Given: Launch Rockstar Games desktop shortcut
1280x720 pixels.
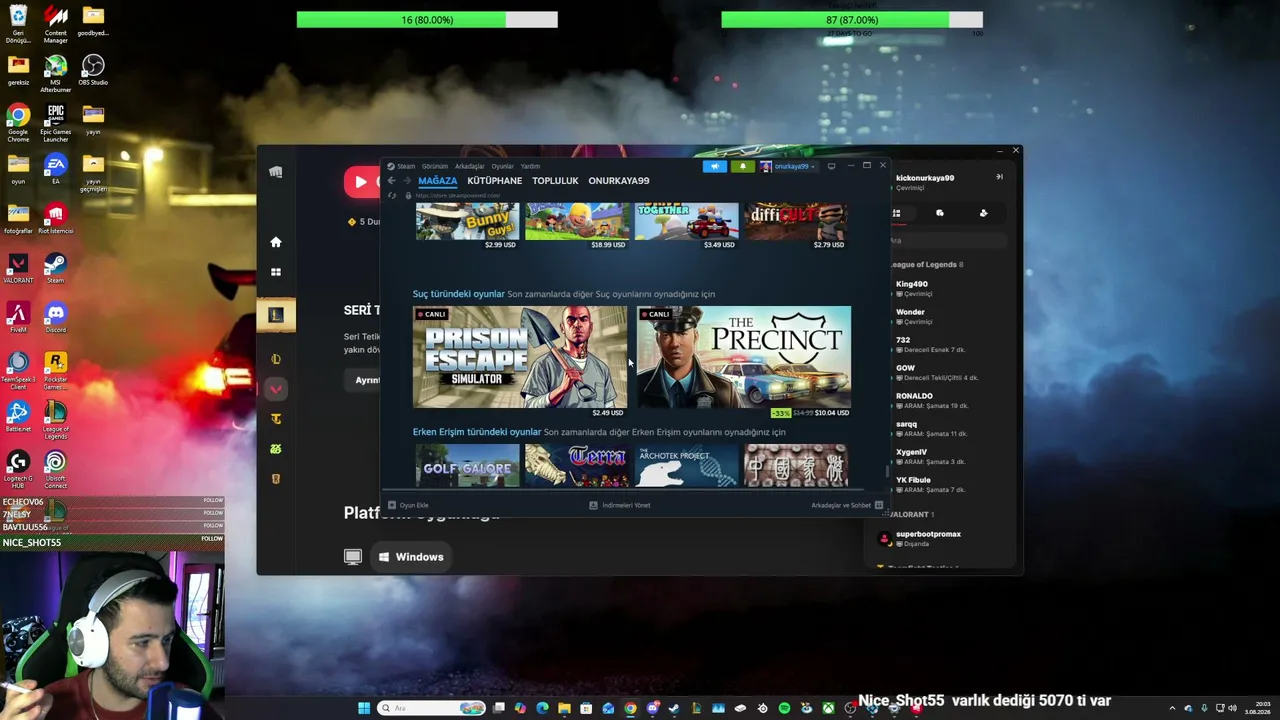Looking at the screenshot, I should tap(56, 370).
